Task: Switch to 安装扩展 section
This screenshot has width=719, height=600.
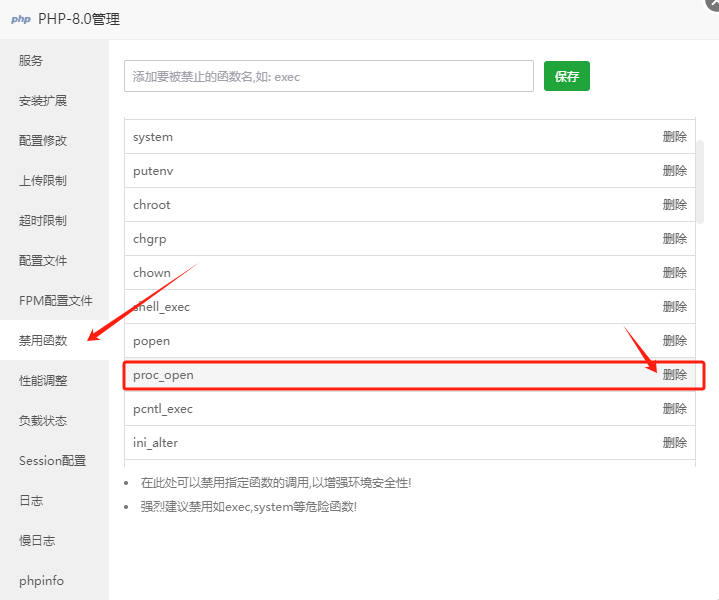Action: point(43,101)
